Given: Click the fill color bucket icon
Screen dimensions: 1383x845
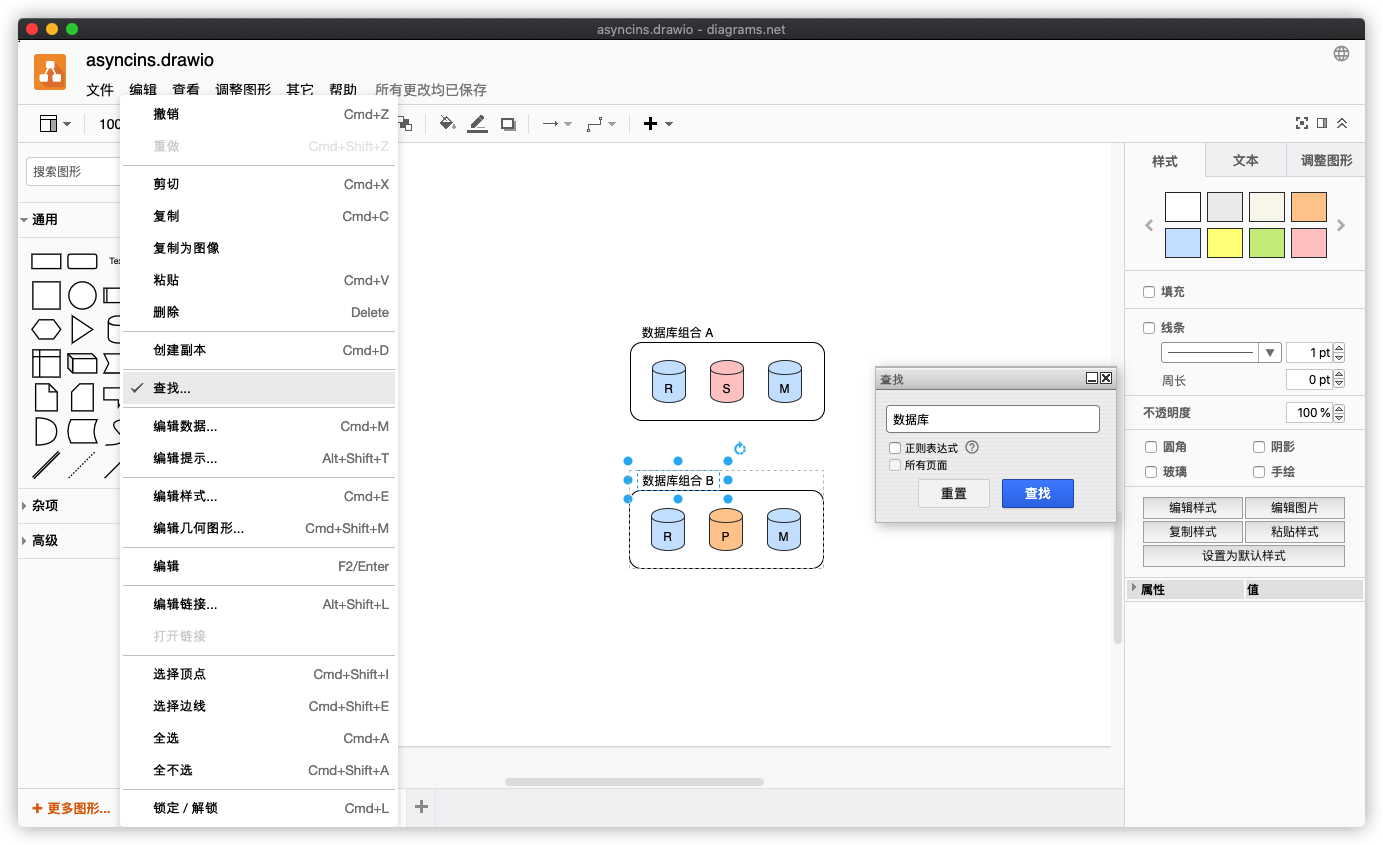Looking at the screenshot, I should coord(447,124).
